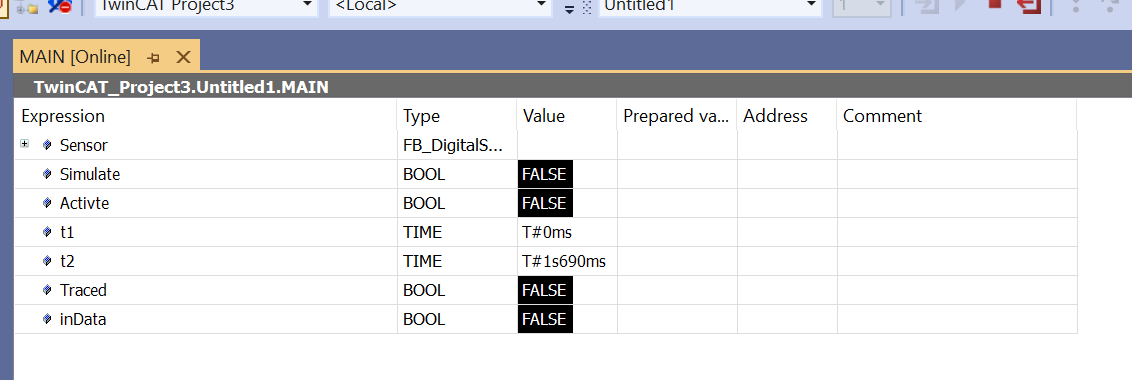The height and width of the screenshot is (380, 1132).
Task: Click the Prepared value cell for t2
Action: pos(676,261)
